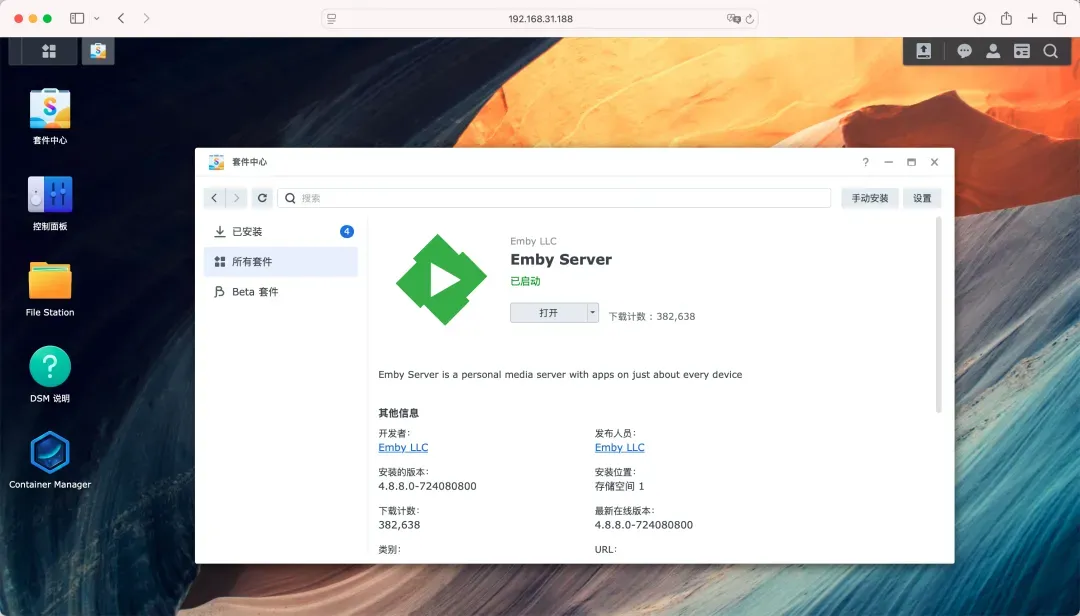Click the translate icon in address bar
Screen dimensions: 1080x616
click(x=734, y=19)
